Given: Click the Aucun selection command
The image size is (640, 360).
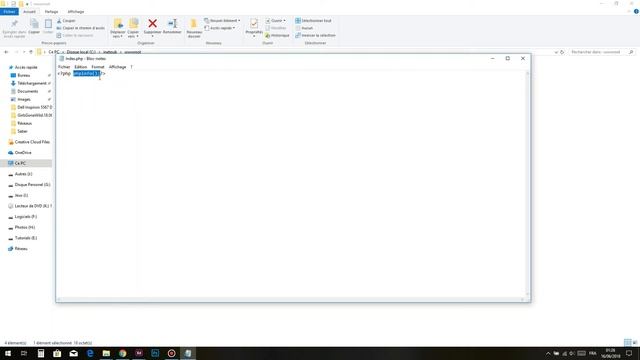Looking at the screenshot, I should (x=304, y=28).
